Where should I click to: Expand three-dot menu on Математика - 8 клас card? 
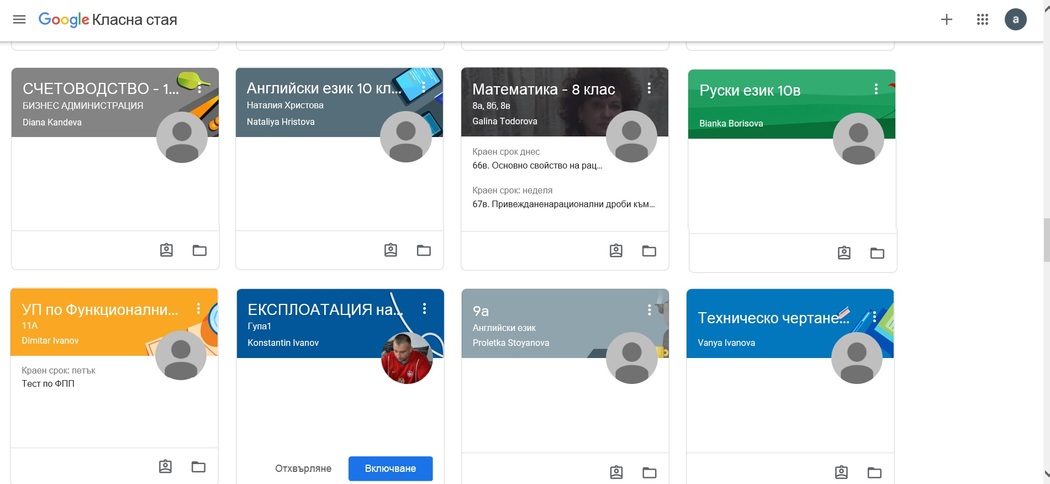pyautogui.click(x=649, y=89)
